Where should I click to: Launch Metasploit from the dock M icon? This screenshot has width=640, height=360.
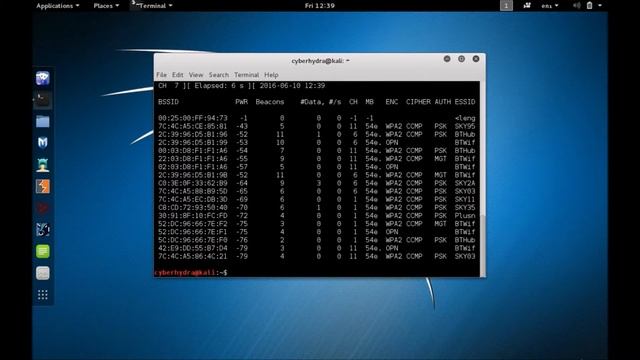(43, 142)
